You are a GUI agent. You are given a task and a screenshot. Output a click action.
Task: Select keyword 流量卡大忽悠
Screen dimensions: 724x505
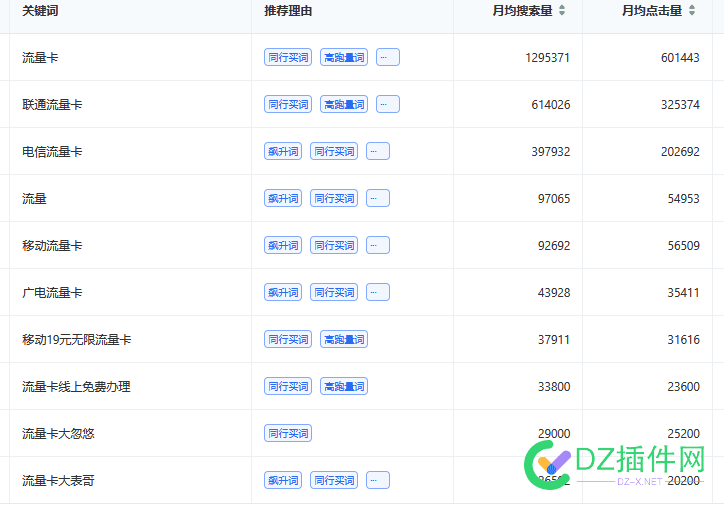58,434
